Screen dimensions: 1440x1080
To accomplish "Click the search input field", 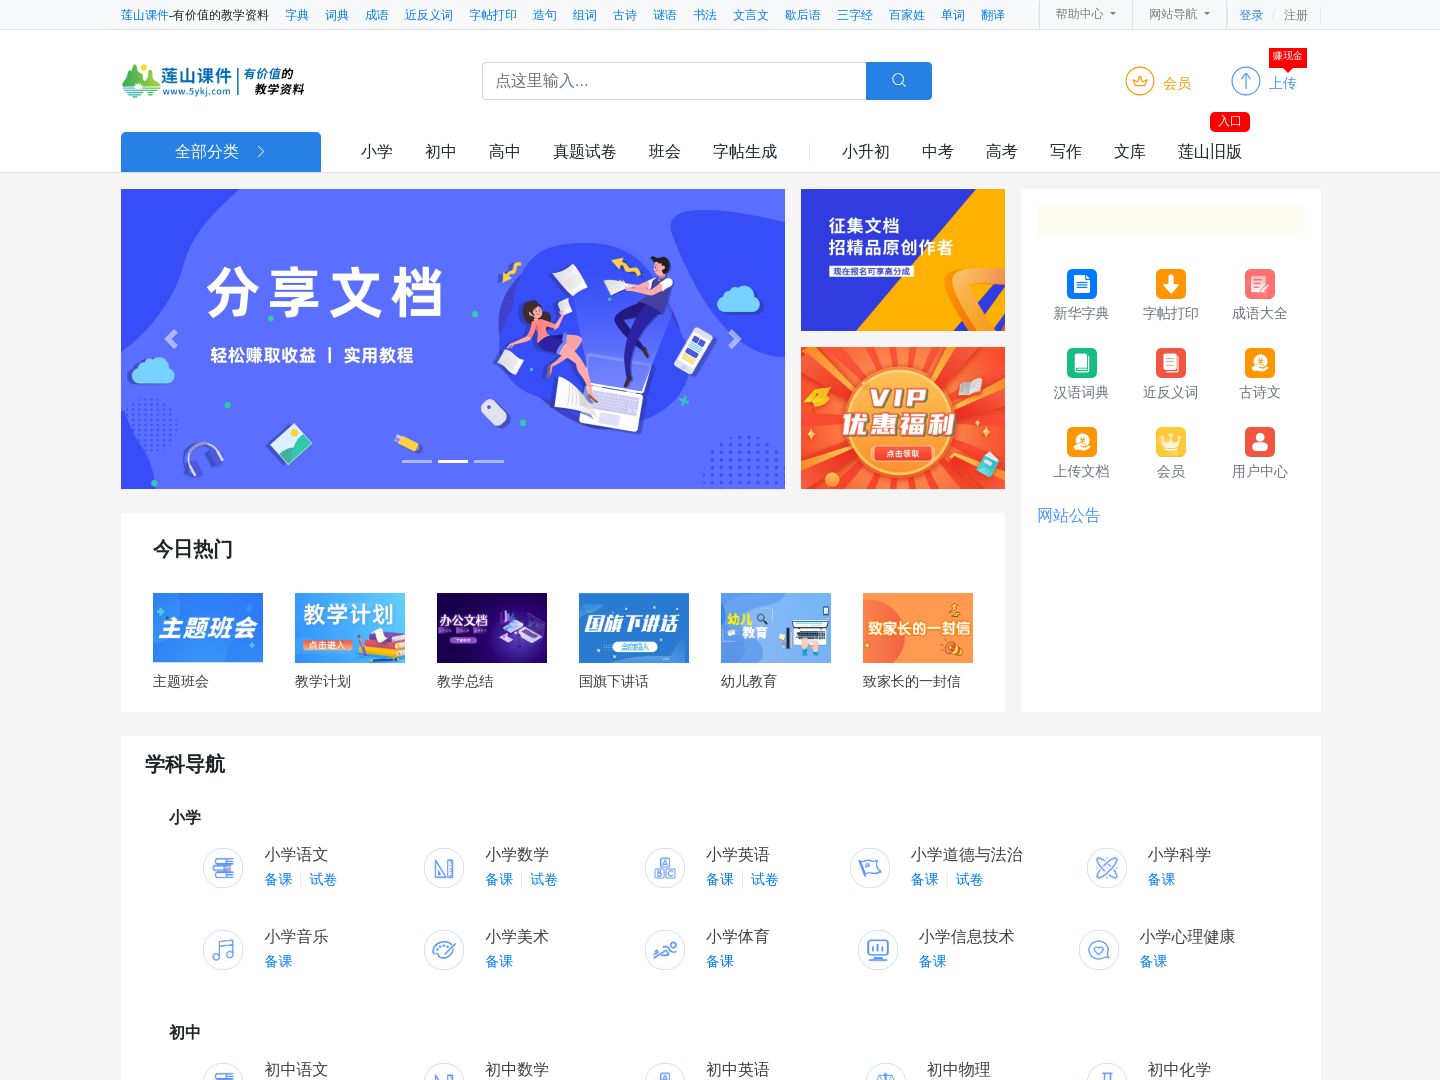I will coord(674,81).
